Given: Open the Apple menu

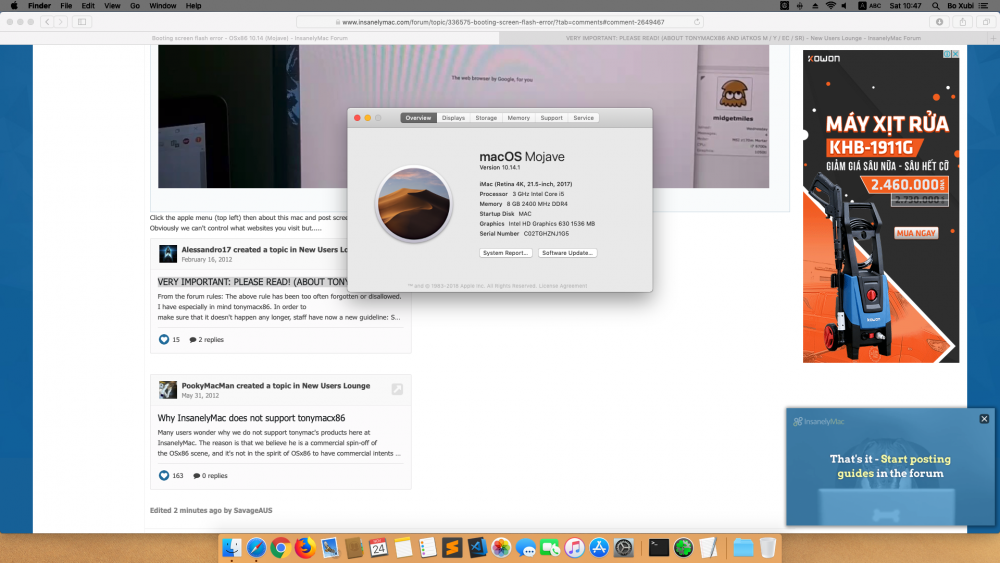Looking at the screenshot, I should tap(14, 6).
